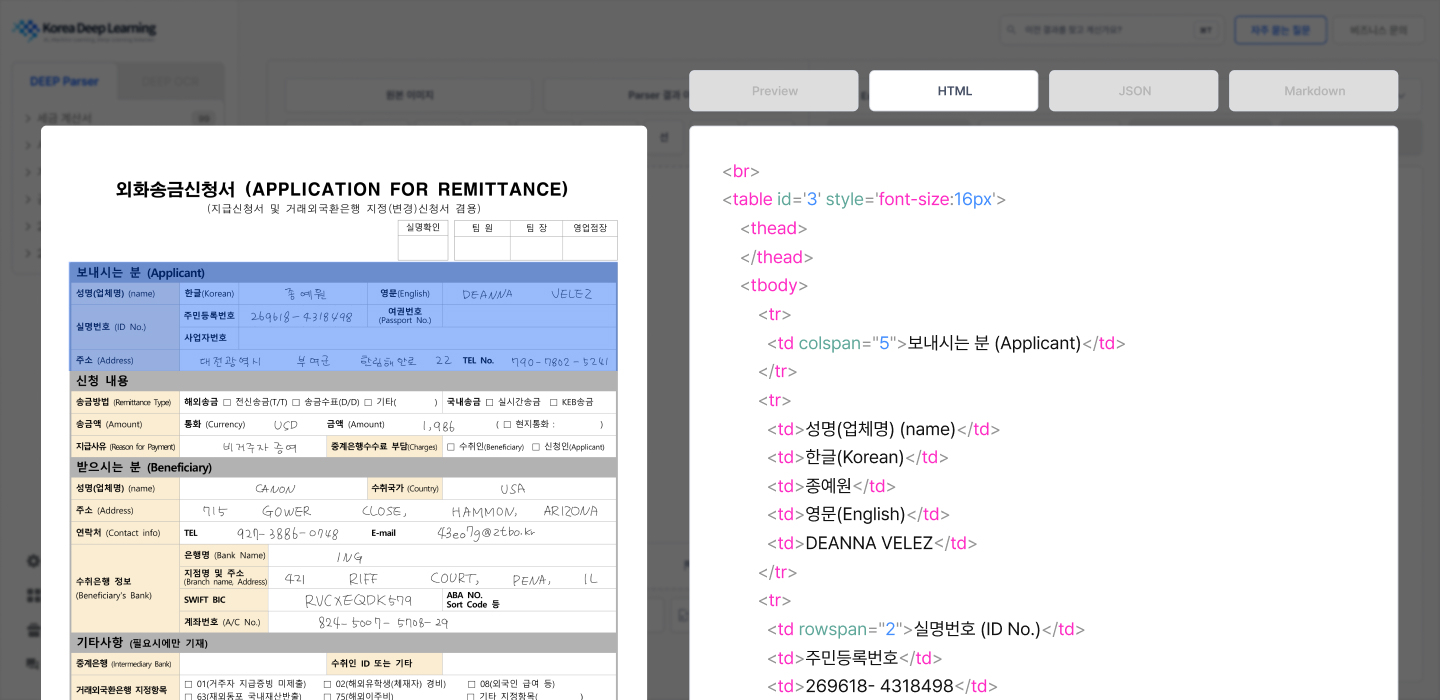1440x700 pixels.
Task: Click the application for remittance document title
Action: click(342, 189)
